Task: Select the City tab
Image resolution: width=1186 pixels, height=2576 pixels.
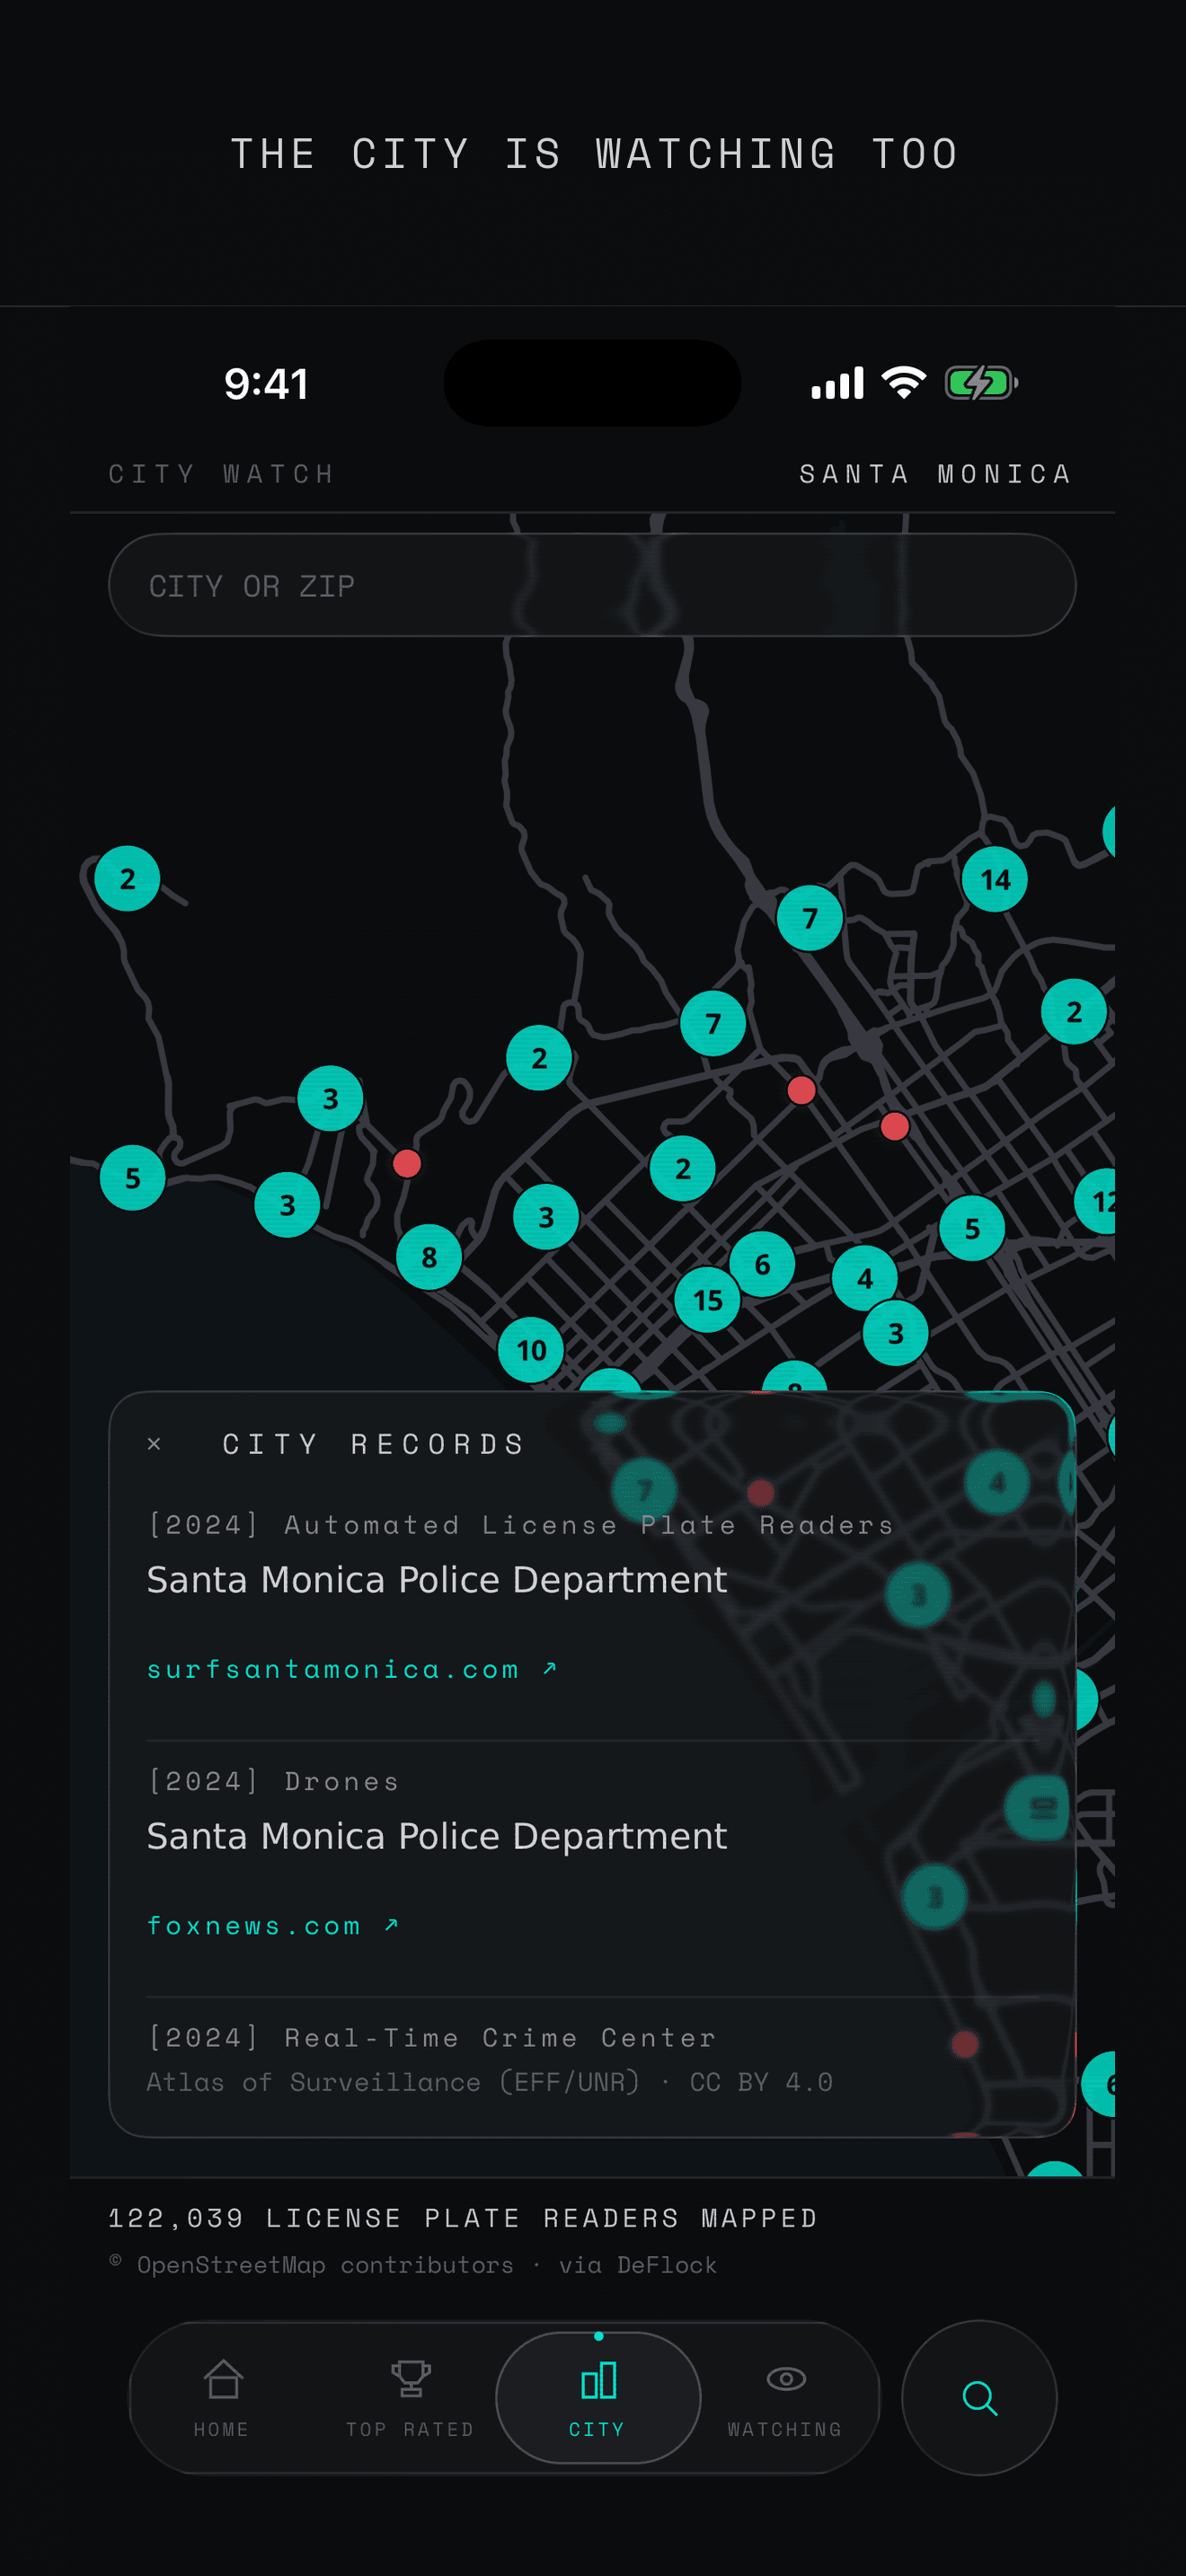Action: (598, 2398)
